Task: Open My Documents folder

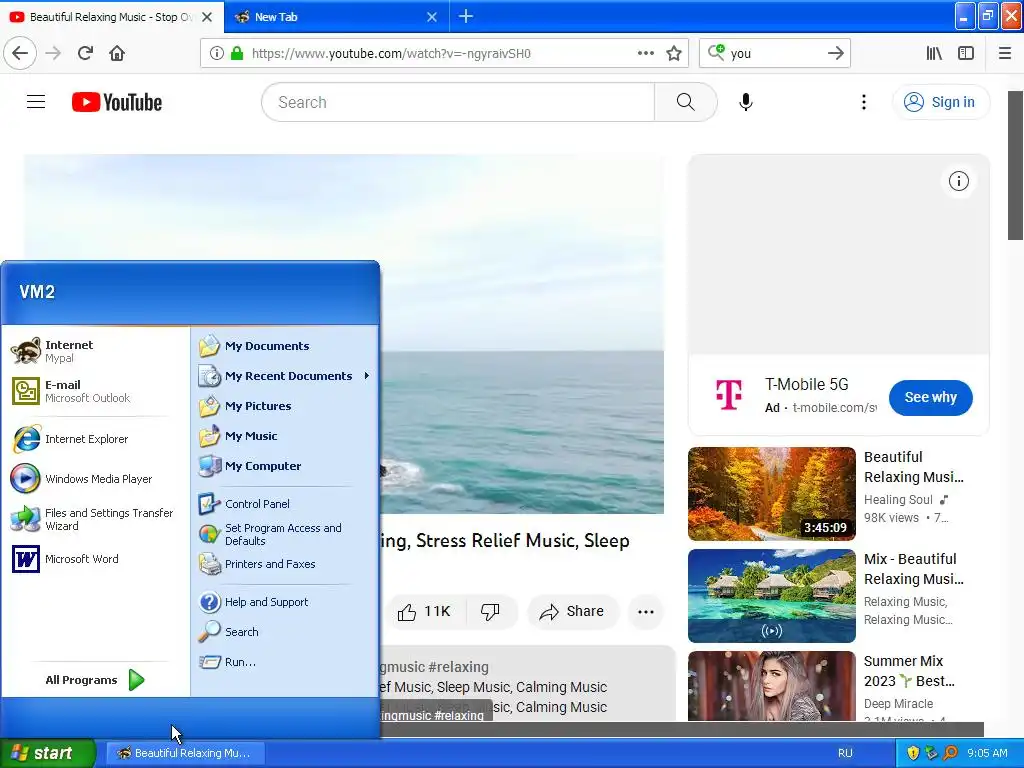Action: click(285, 345)
